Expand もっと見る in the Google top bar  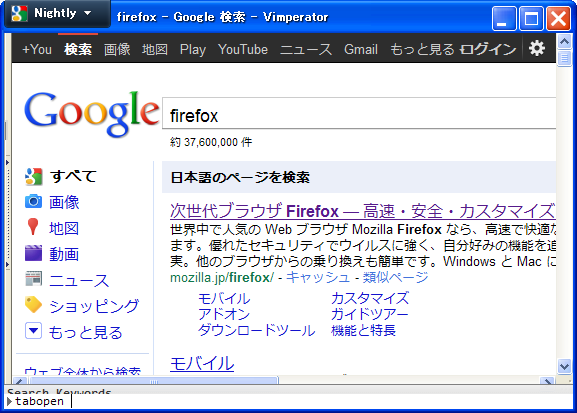coord(422,49)
